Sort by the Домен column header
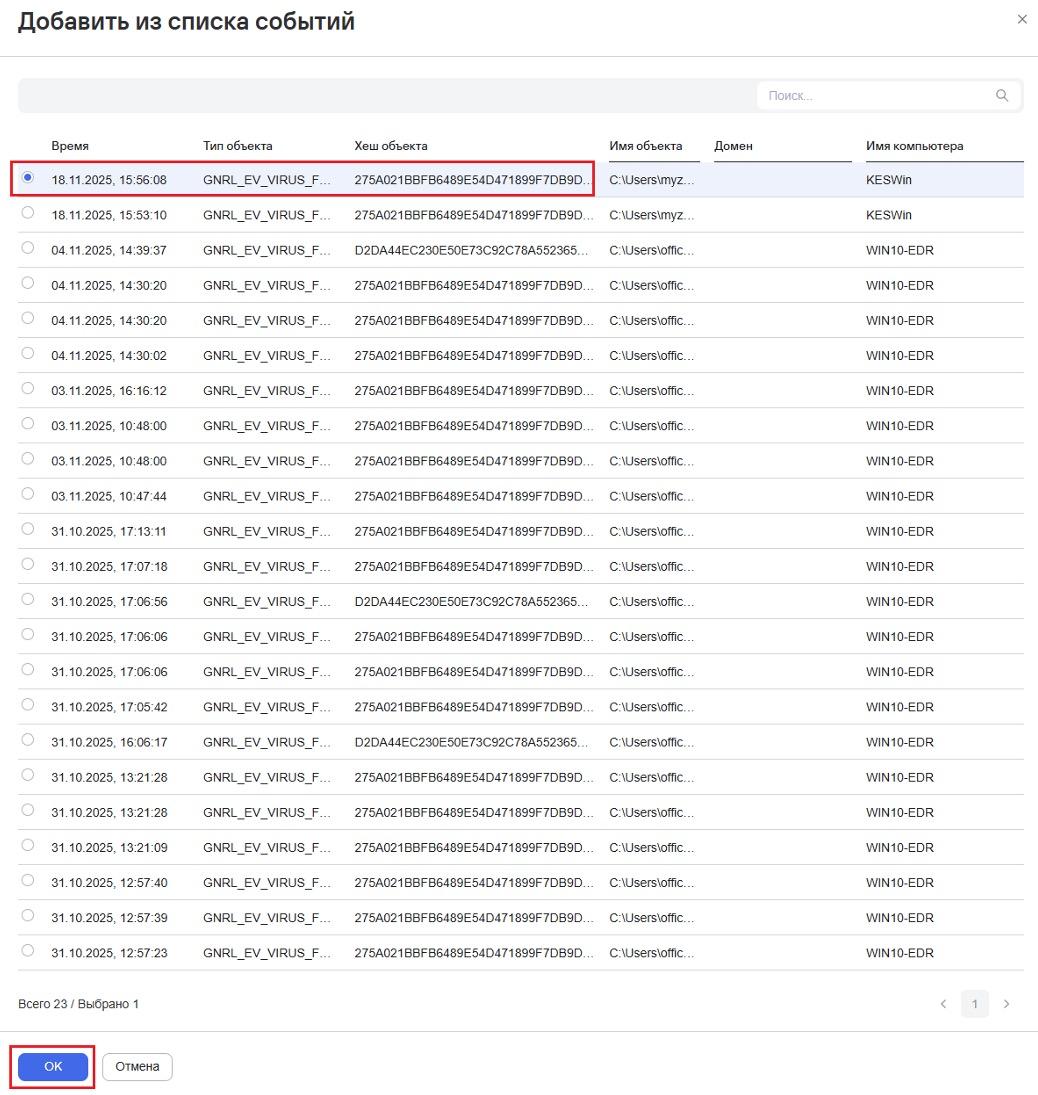 [x=733, y=146]
